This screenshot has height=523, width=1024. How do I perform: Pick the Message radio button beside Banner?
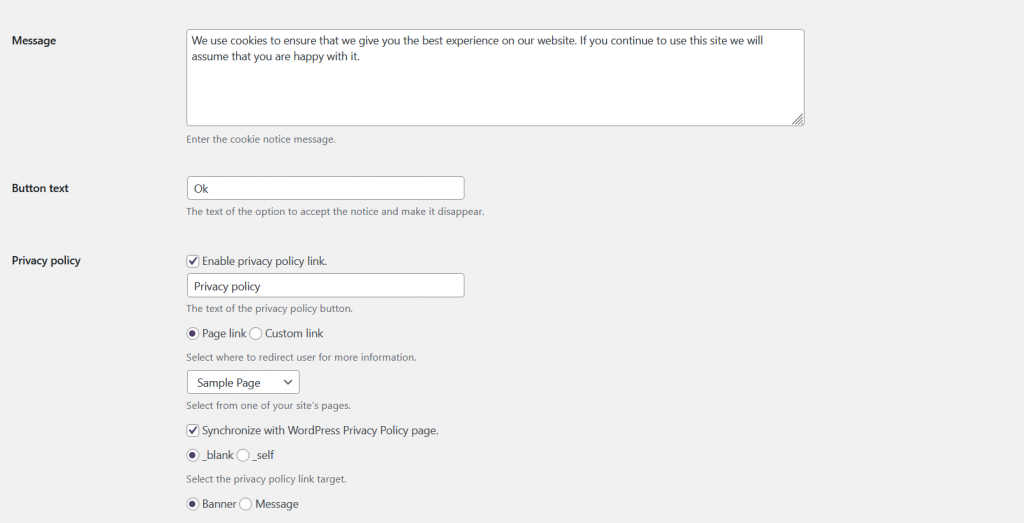[x=246, y=504]
